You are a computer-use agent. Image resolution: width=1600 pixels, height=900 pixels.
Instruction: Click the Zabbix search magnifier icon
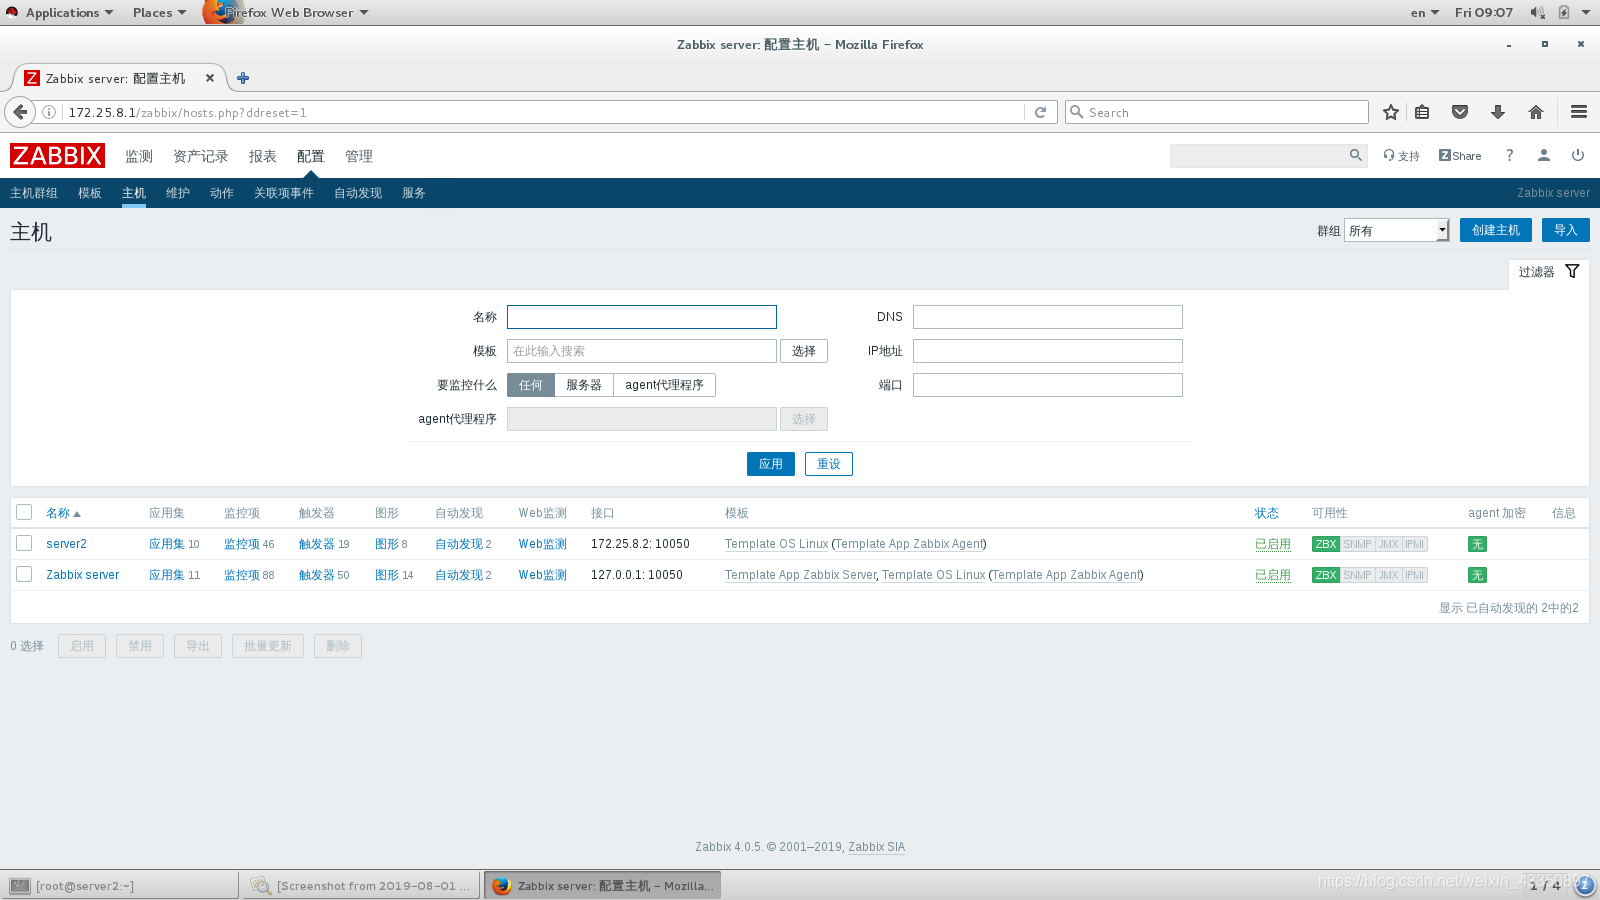1356,155
